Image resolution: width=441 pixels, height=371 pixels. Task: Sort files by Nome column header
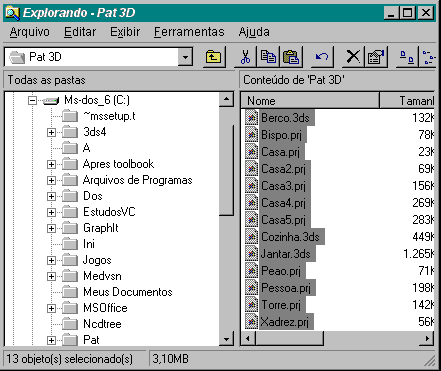click(310, 101)
